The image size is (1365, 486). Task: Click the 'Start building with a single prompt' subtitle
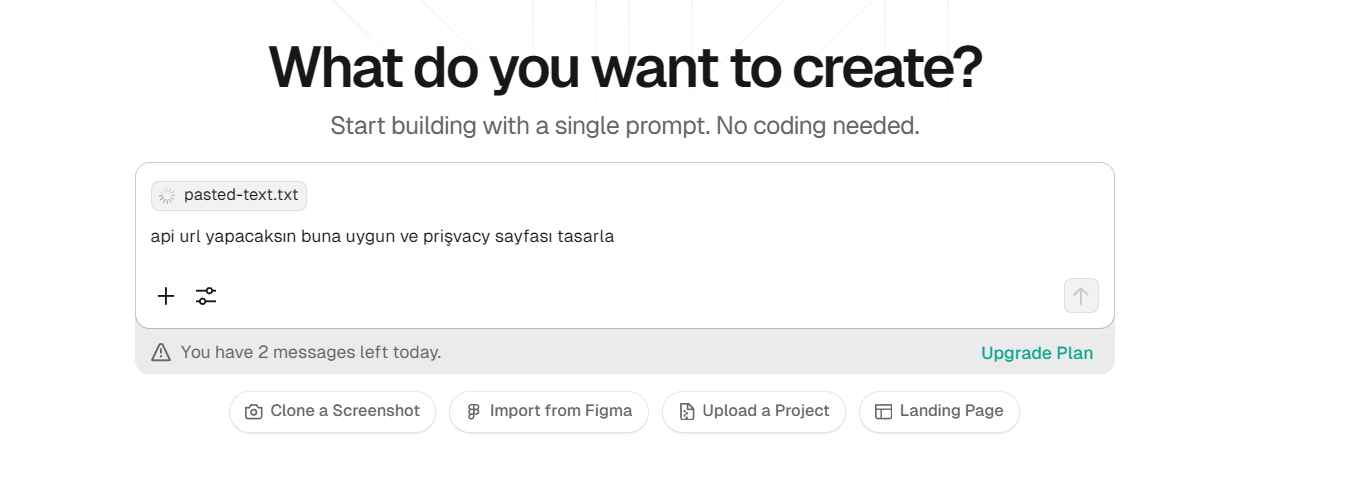coord(625,126)
